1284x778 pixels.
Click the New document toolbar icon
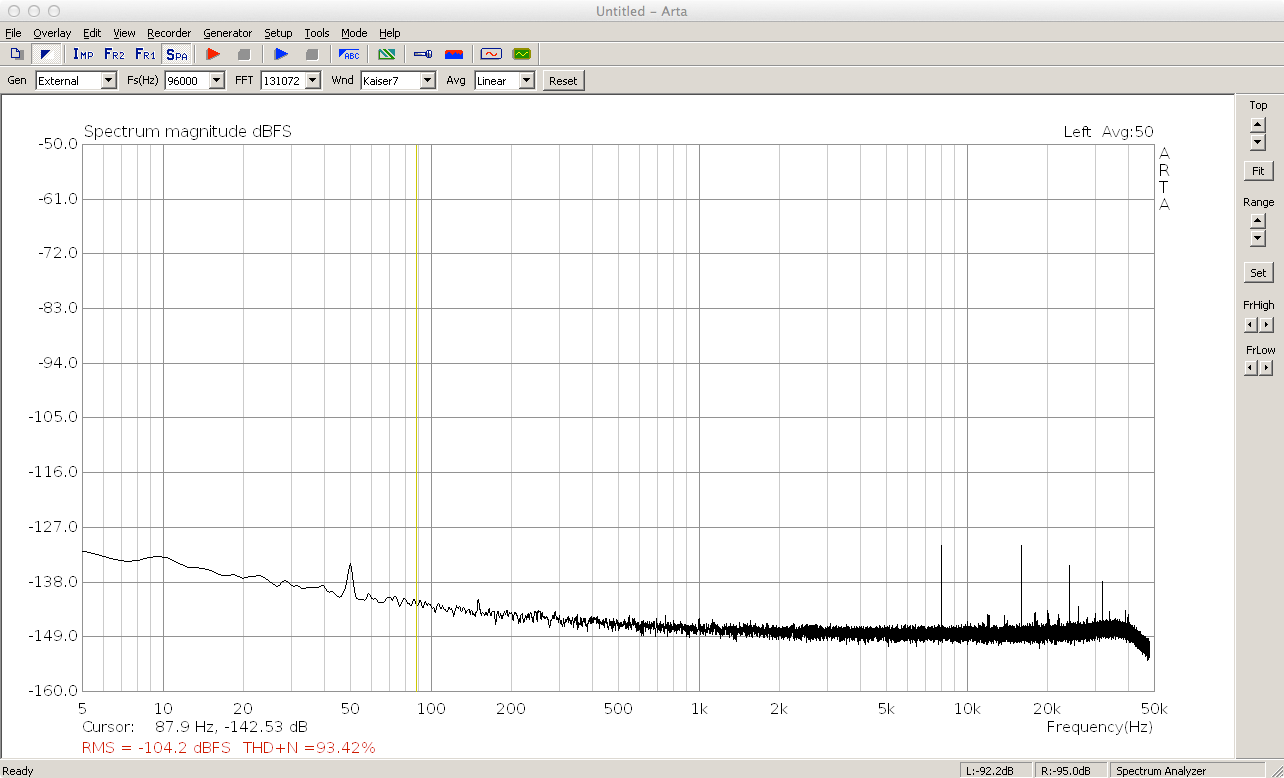pyautogui.click(x=15, y=54)
